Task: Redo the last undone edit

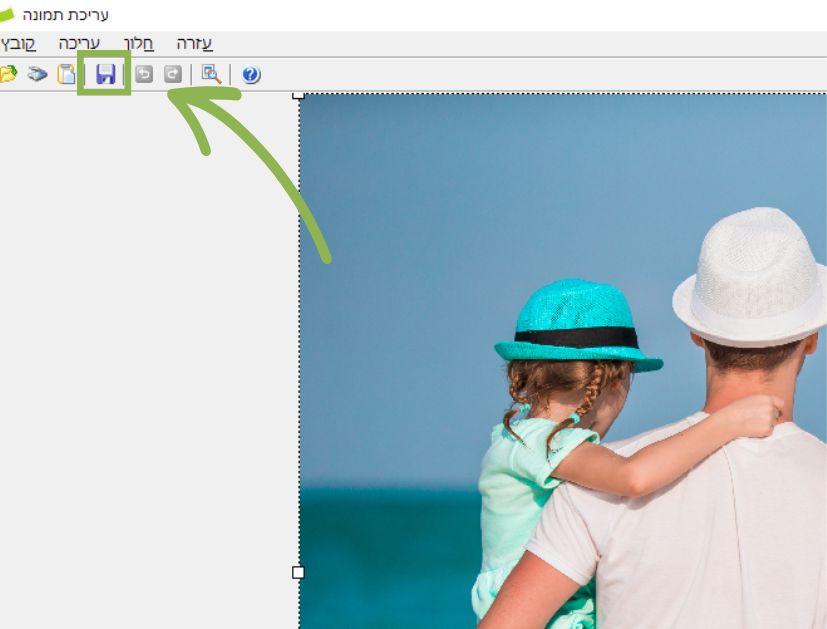Action: click(x=173, y=74)
